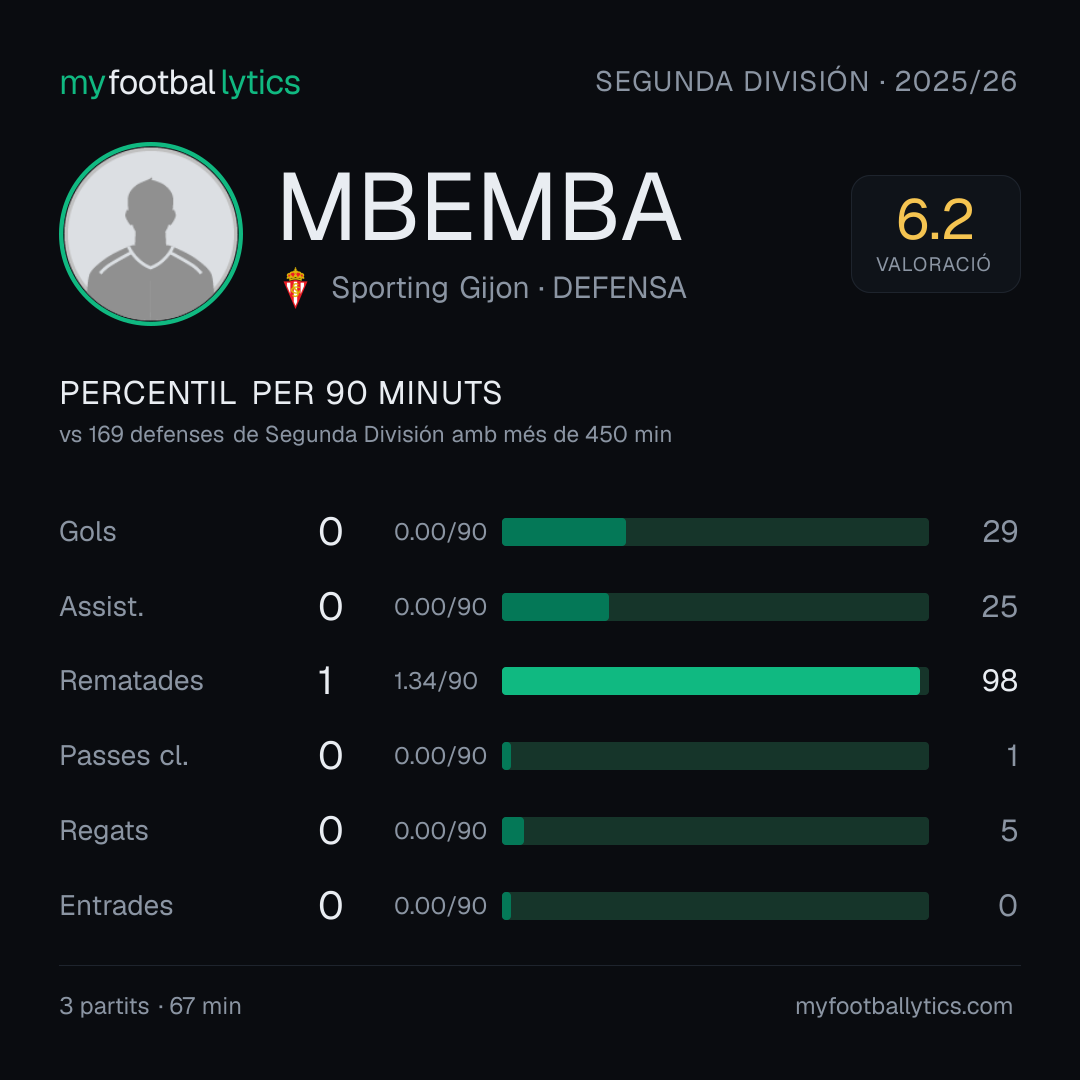This screenshot has height=1080, width=1080.
Task: Click the Entrades stat label
Action: tap(116, 906)
